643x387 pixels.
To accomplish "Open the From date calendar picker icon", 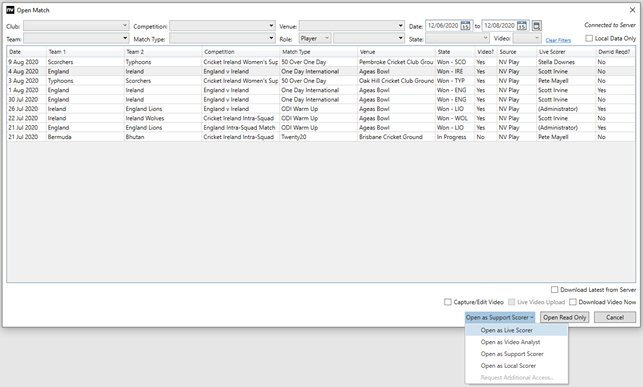I will point(465,26).
